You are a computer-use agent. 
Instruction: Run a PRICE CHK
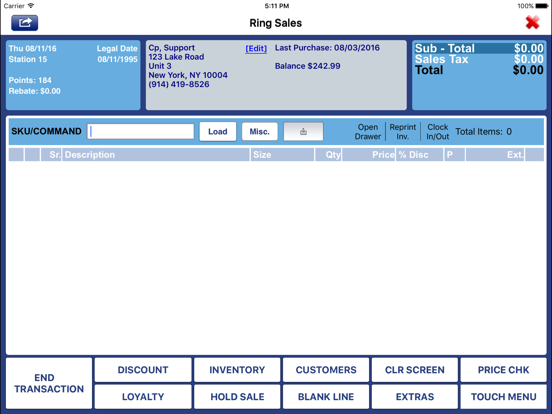503,370
